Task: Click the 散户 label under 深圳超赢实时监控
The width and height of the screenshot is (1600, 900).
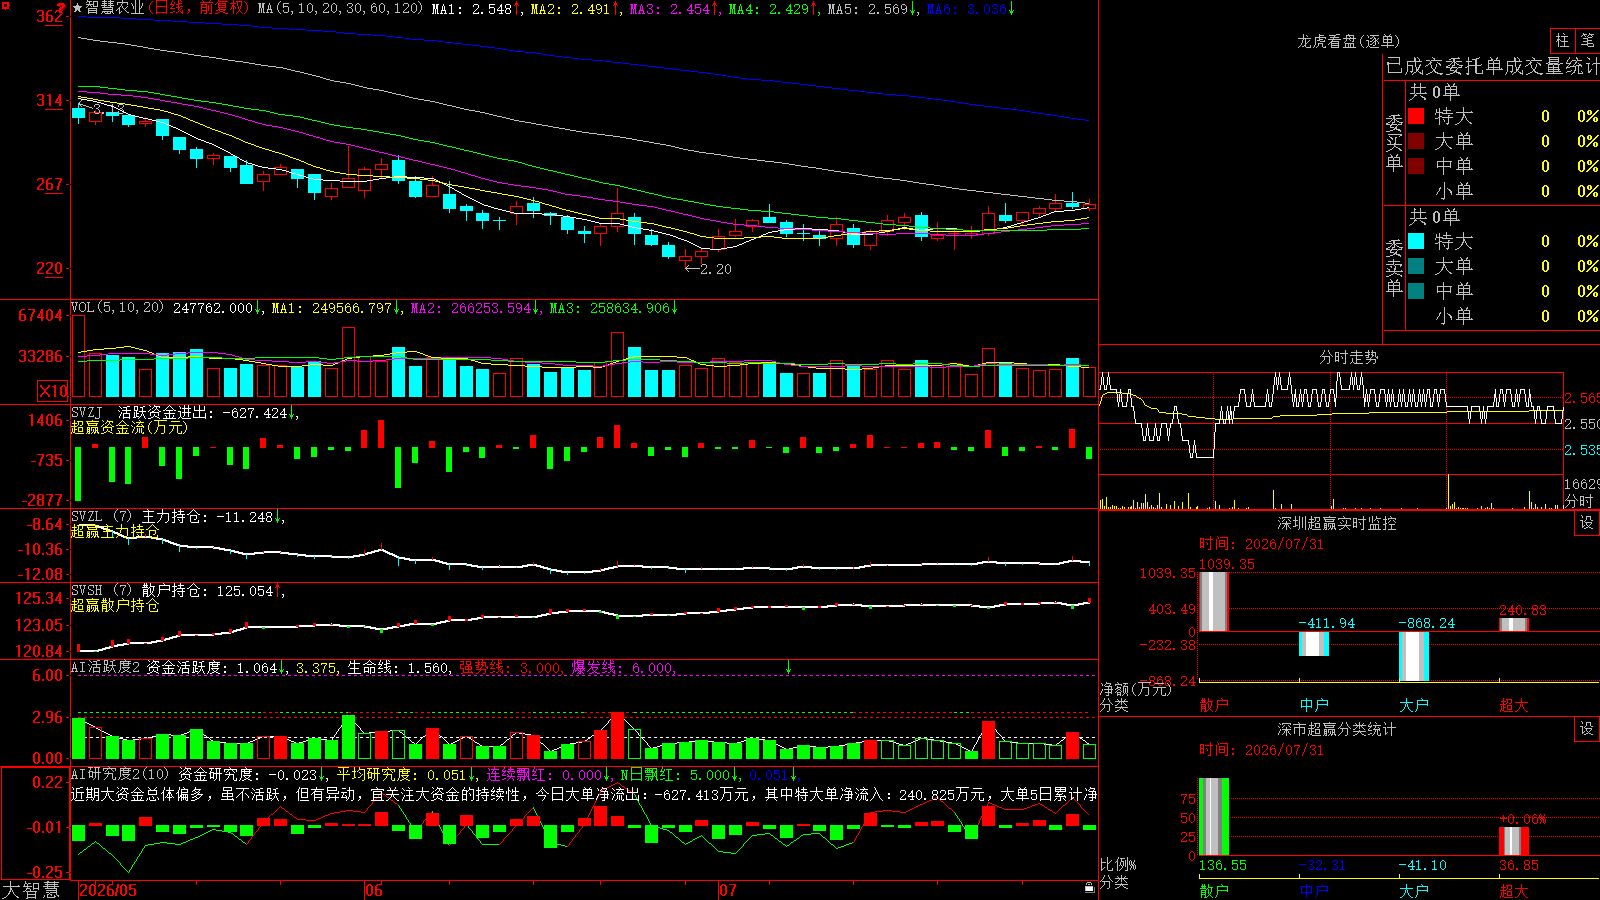Action: (1214, 705)
